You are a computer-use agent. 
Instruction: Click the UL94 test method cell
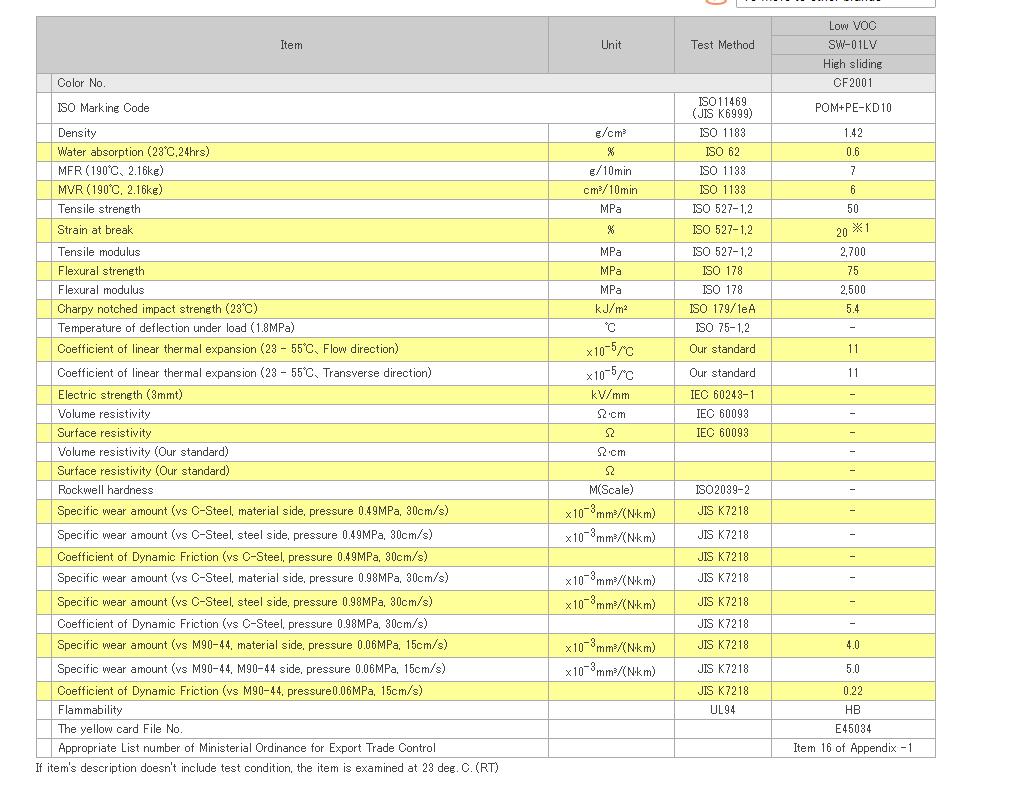pos(722,710)
